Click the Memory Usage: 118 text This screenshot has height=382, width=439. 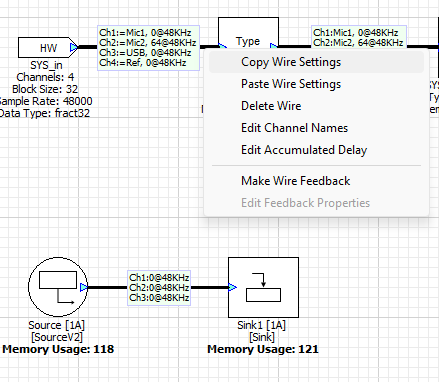coord(58,349)
